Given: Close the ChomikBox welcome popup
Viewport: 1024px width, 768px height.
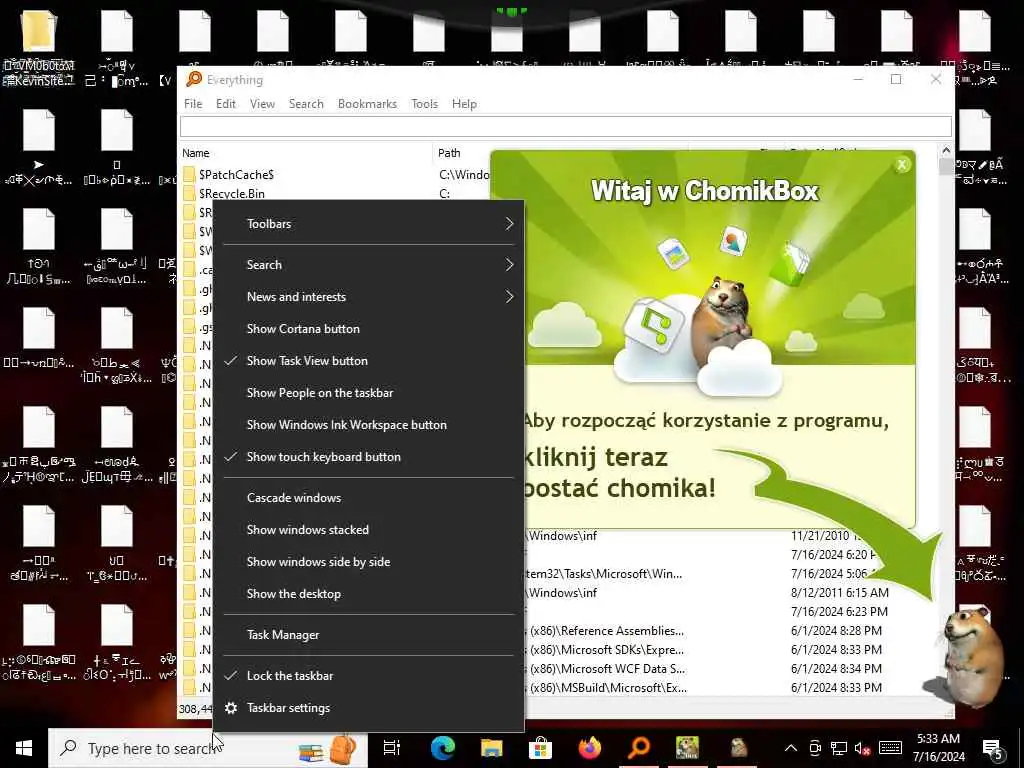Looking at the screenshot, I should [x=902, y=165].
